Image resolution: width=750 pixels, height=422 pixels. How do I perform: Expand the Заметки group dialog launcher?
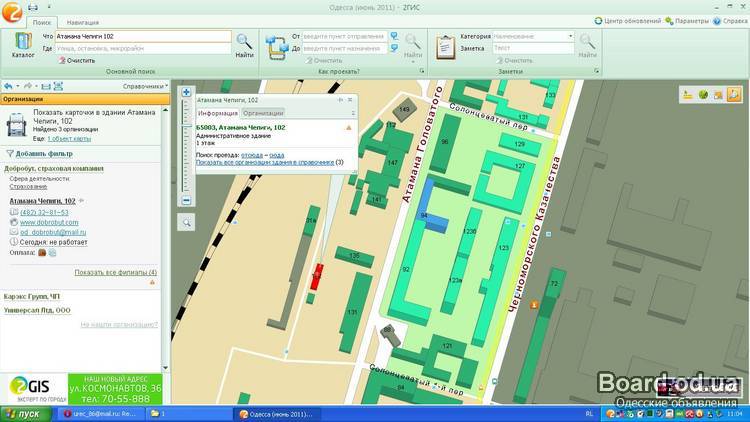pyautogui.click(x=596, y=71)
